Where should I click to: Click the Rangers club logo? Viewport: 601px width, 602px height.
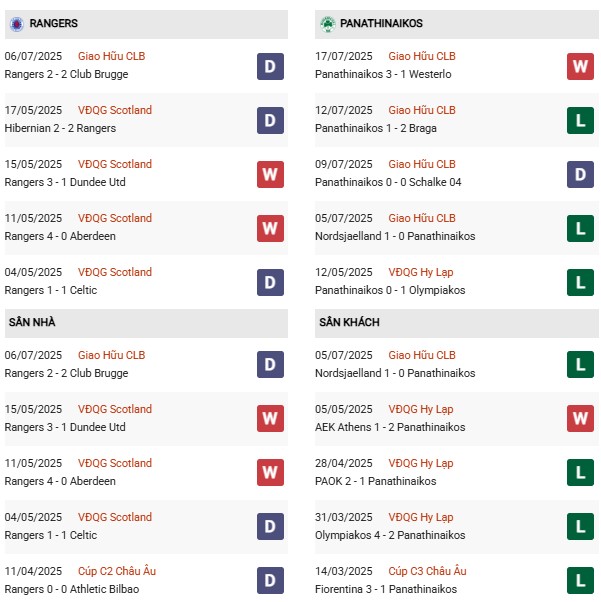tap(16, 23)
